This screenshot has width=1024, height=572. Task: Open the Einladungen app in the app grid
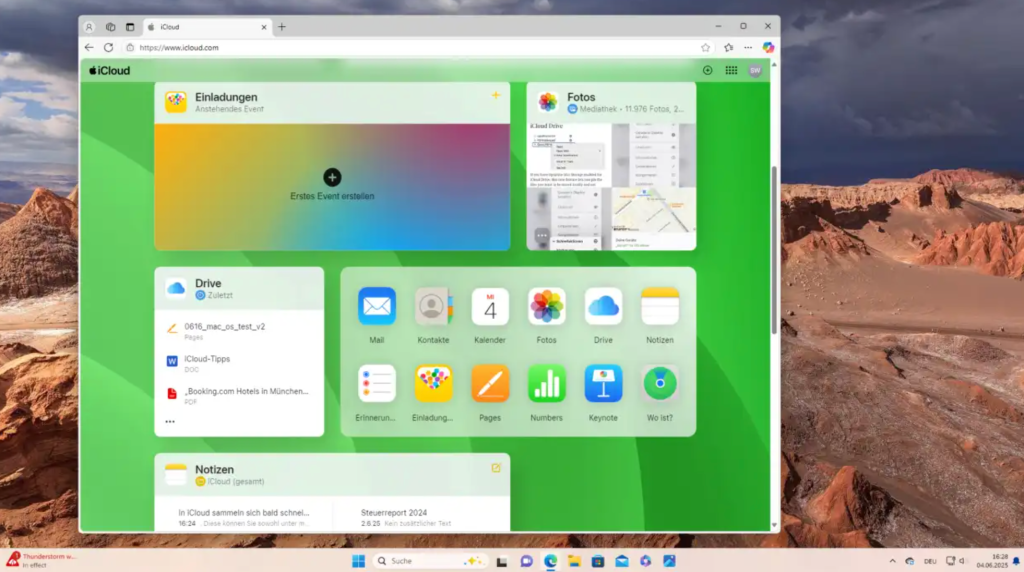(433, 383)
